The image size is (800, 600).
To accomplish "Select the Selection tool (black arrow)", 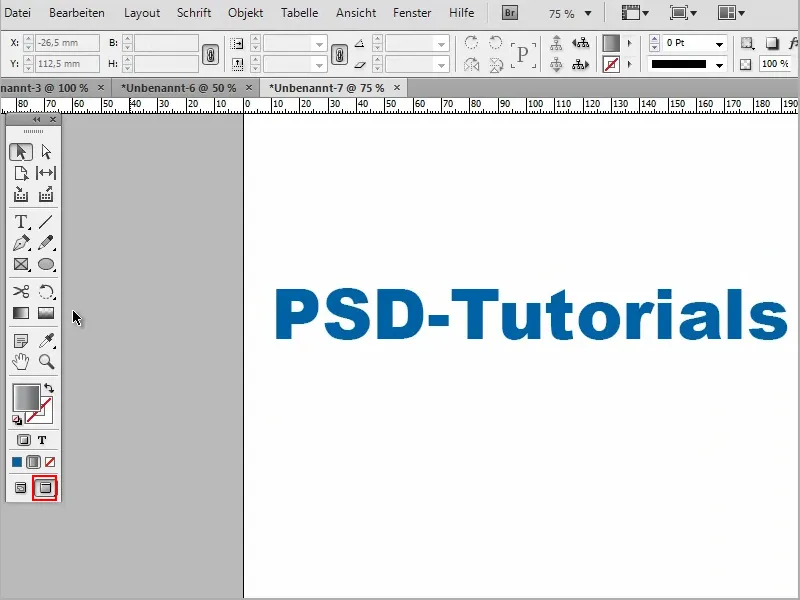I will pos(21,152).
